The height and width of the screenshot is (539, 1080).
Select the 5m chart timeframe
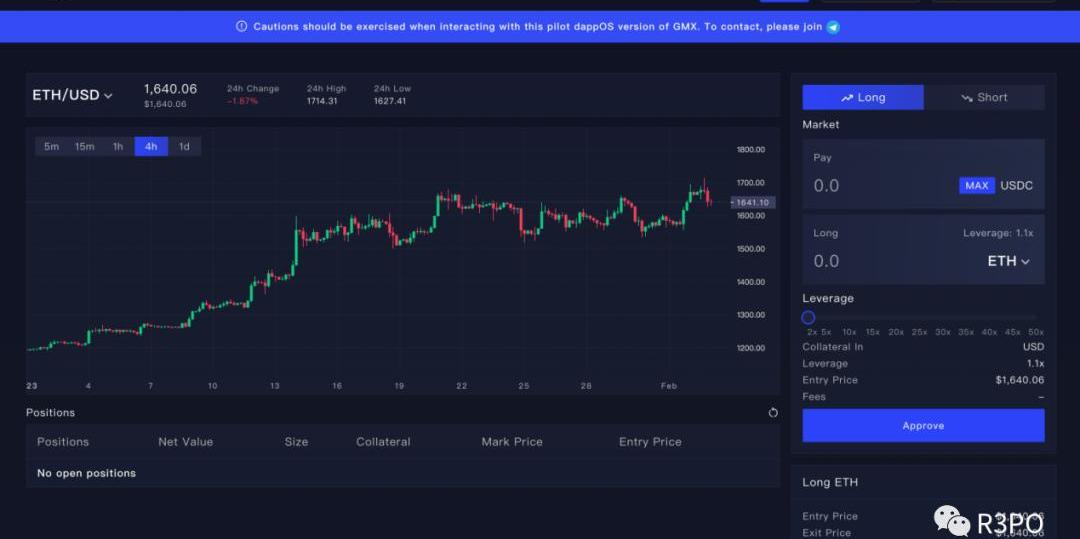coord(51,147)
